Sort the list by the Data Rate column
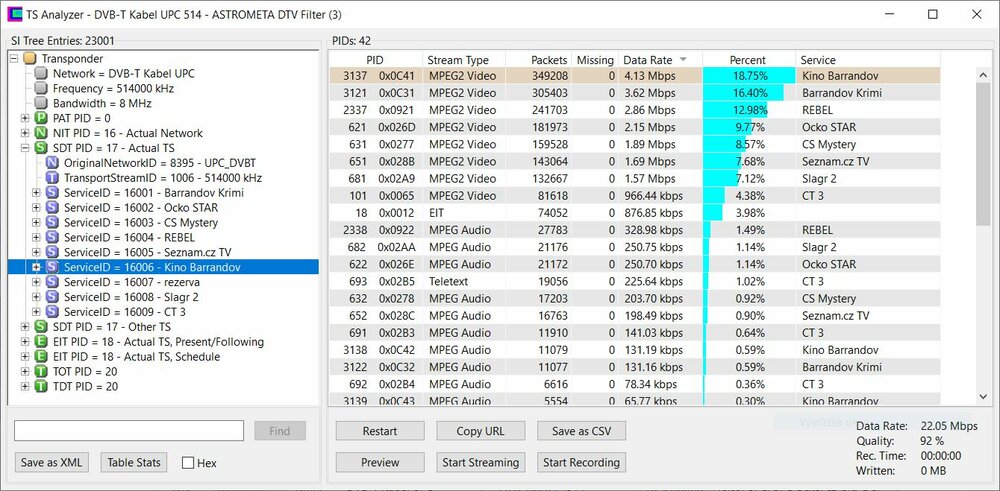Screen dimensions: 1000x491 pos(647,60)
